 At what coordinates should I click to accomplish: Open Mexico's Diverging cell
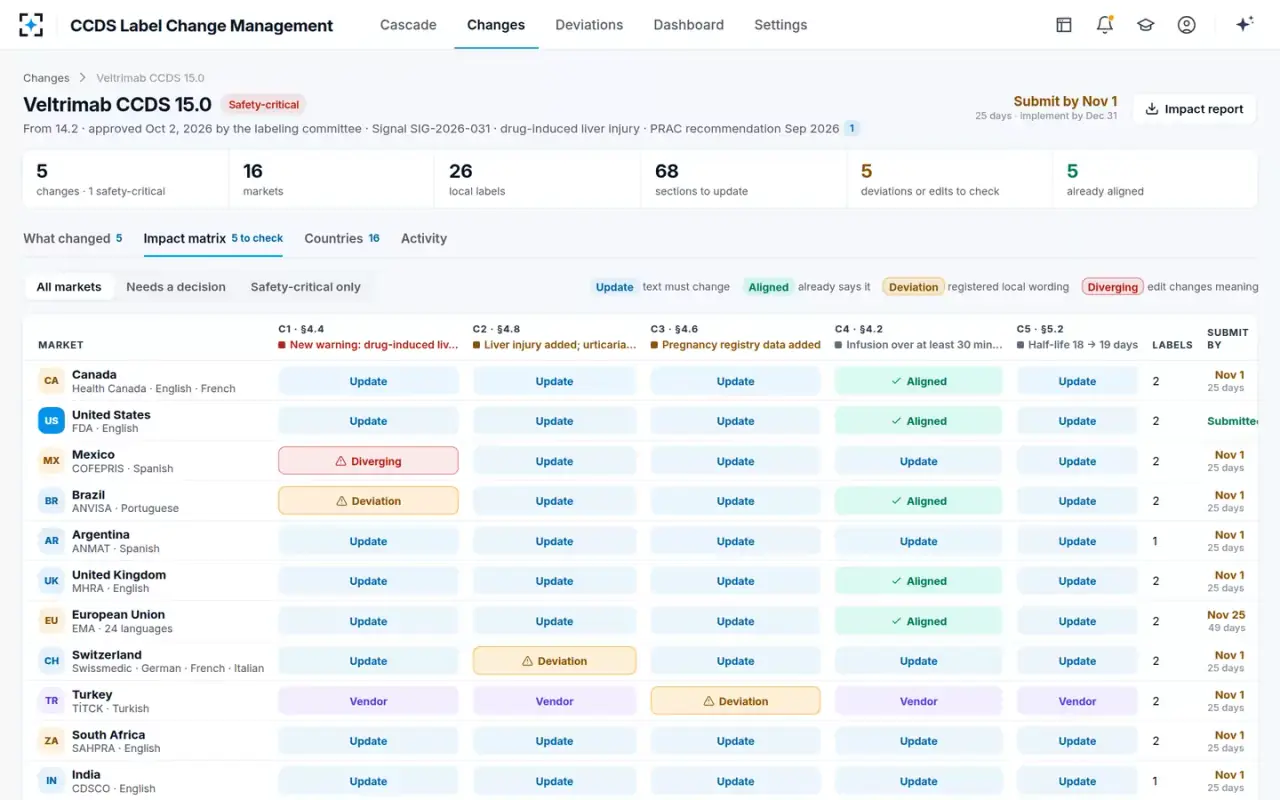[368, 461]
